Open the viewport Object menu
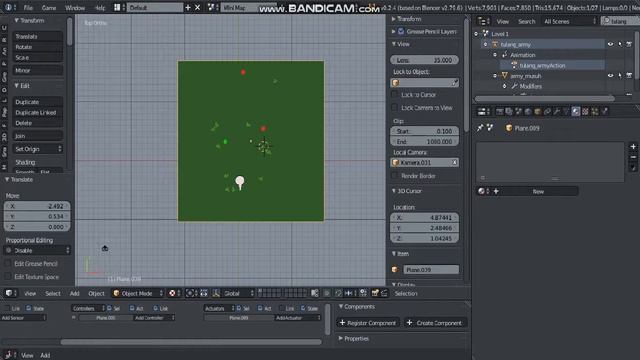 coord(96,293)
